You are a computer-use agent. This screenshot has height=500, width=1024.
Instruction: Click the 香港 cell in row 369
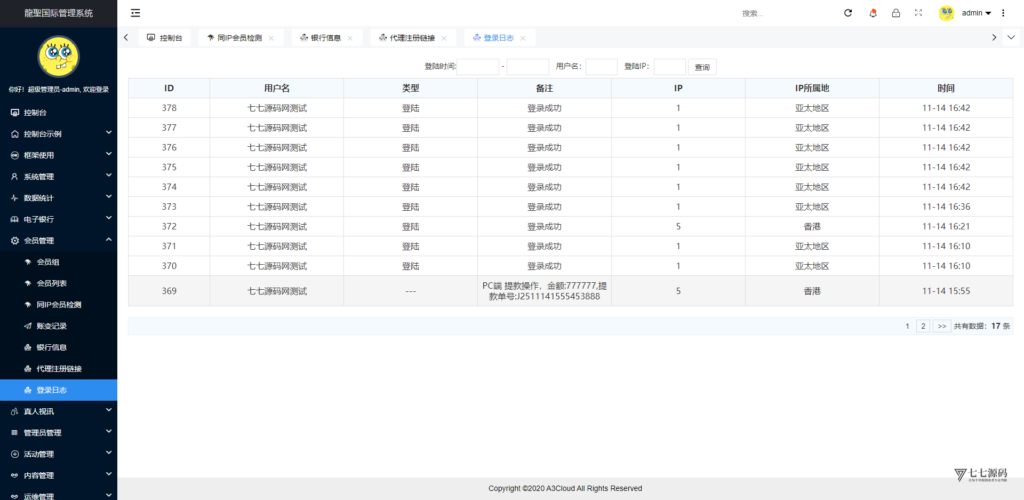coord(812,291)
